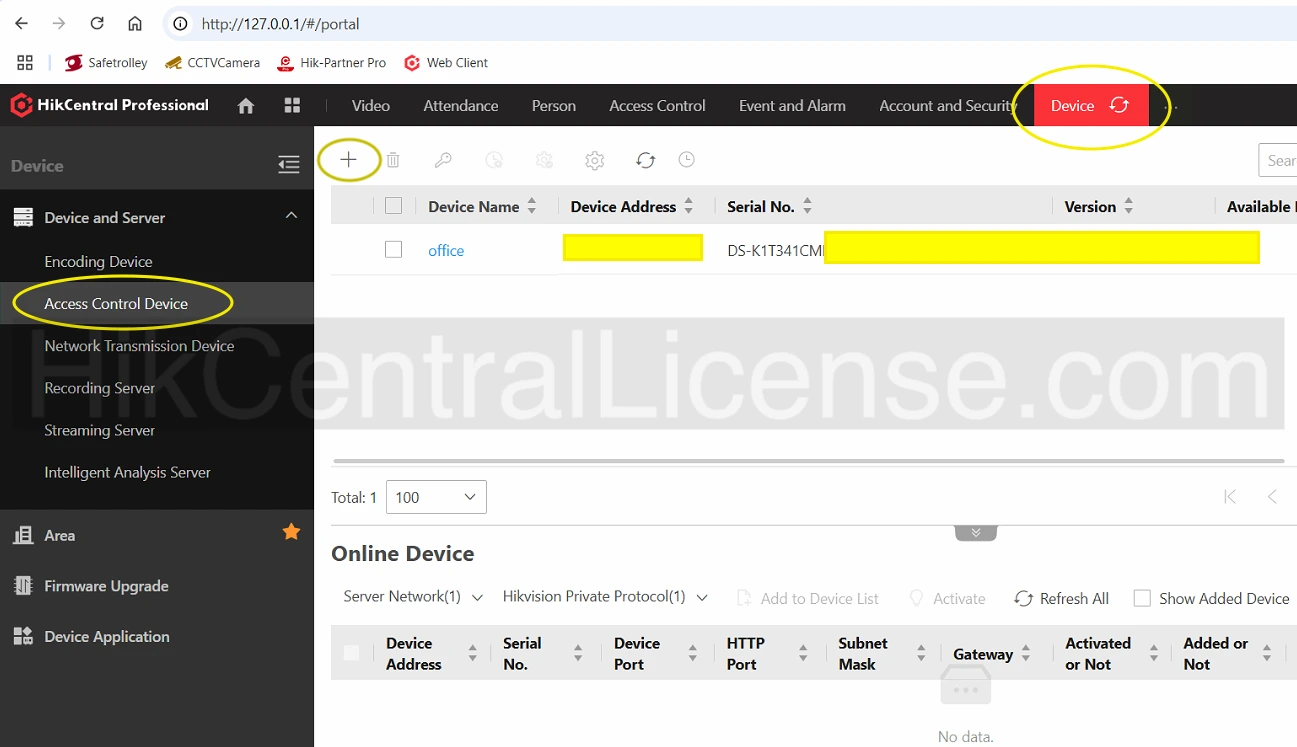Toggle select-all checkbox in Online Device table
This screenshot has width=1297, height=747.
(x=351, y=653)
